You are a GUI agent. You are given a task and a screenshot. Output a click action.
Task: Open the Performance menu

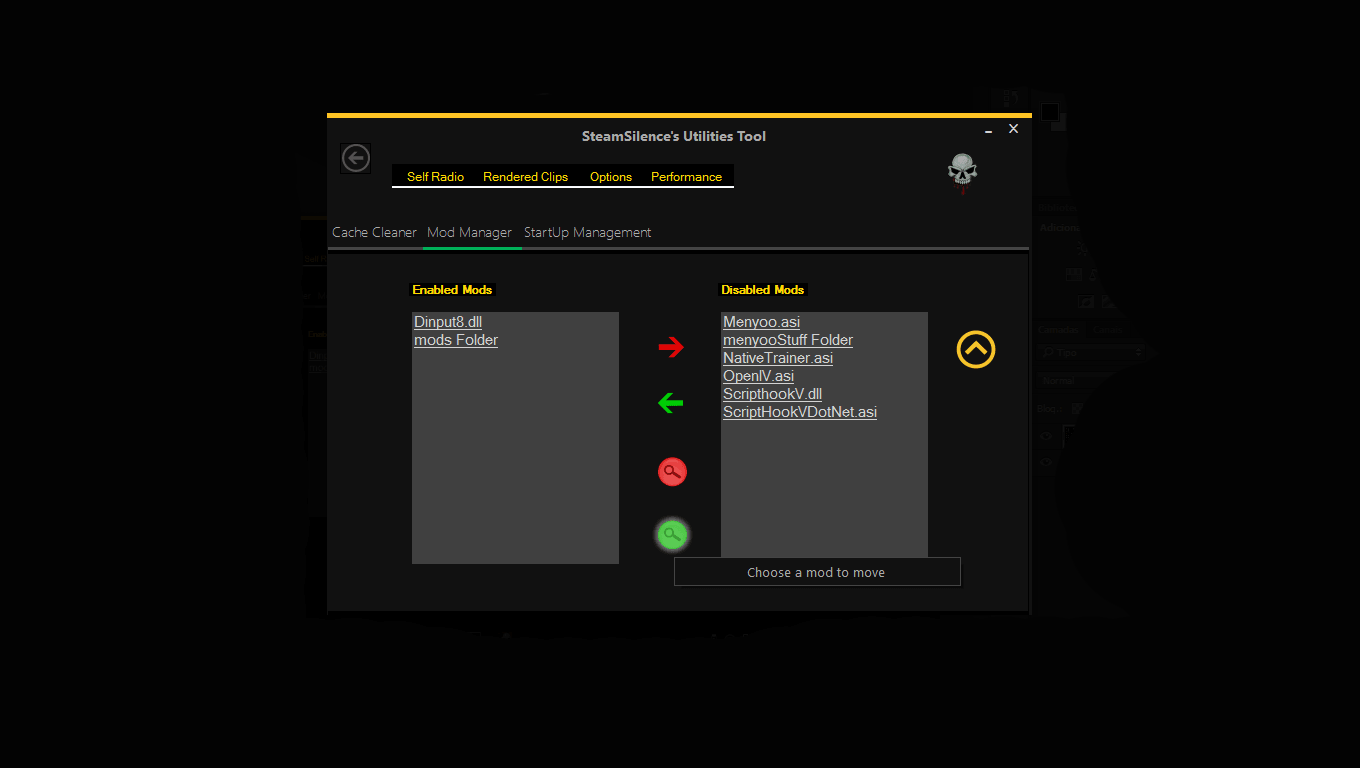pos(686,177)
